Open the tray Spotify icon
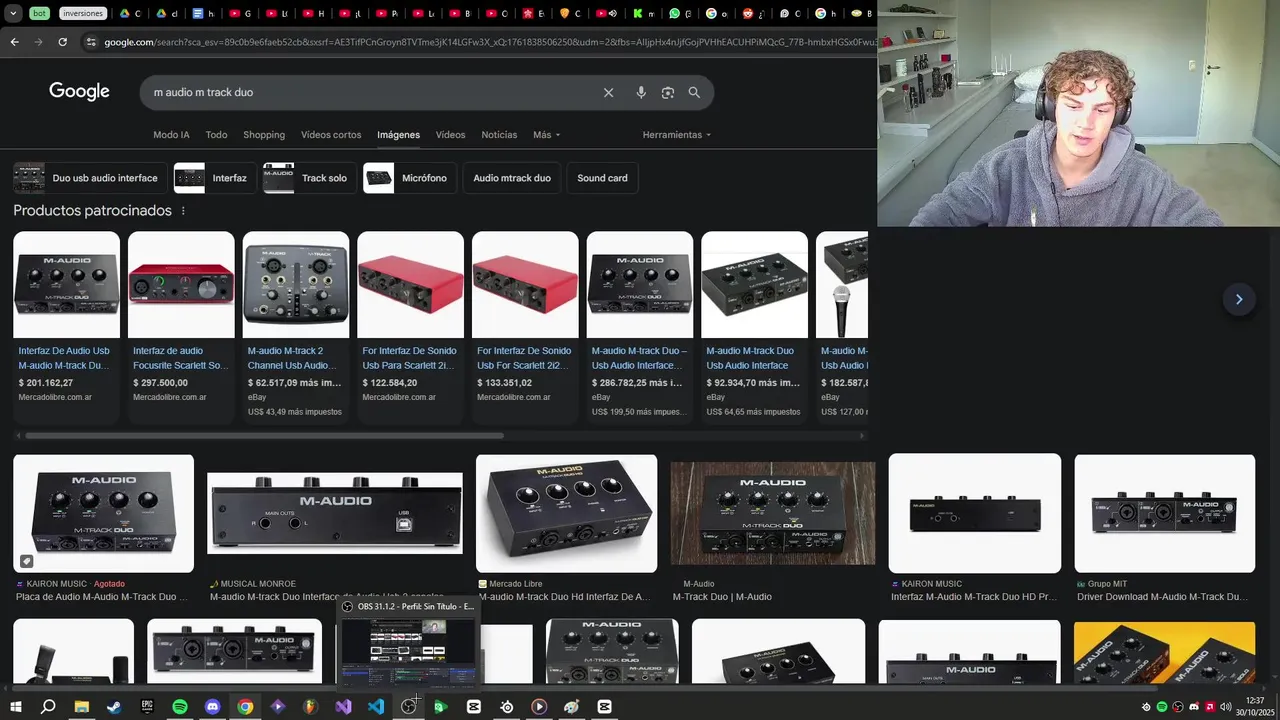The image size is (1280, 720). pos(1162,707)
